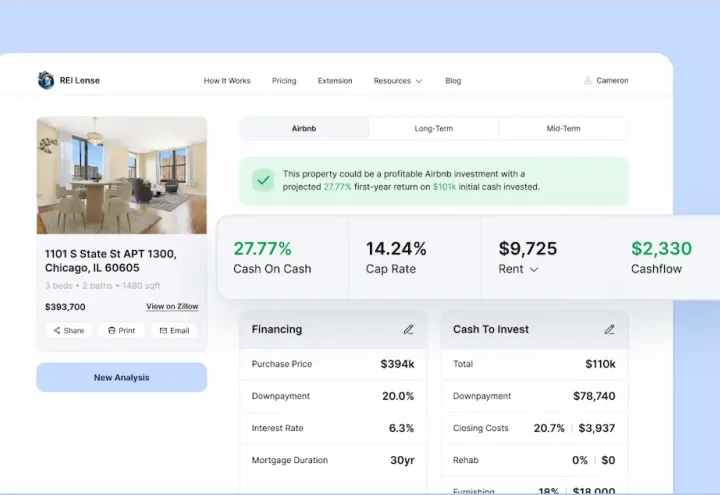Click the $2,330 Cashflow metric
The width and height of the screenshot is (720, 495).
661,257
